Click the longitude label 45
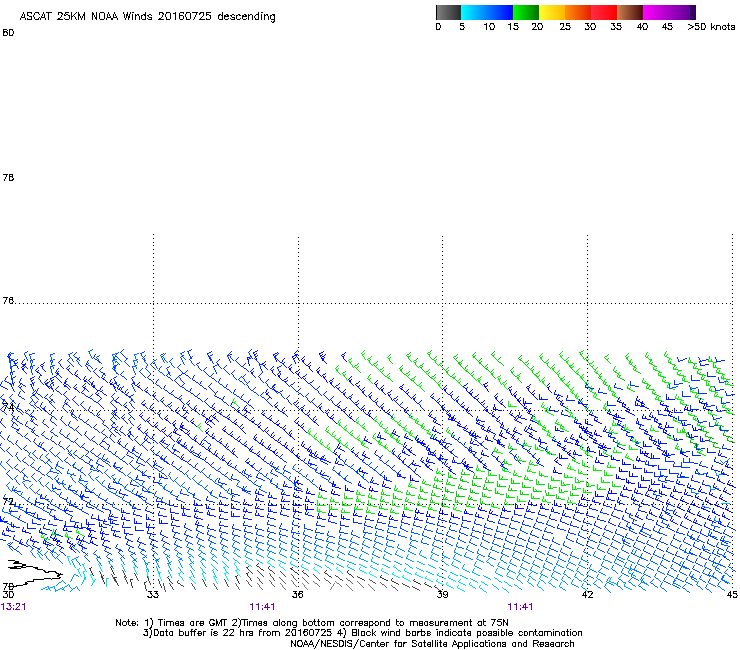The image size is (740, 650). point(732,594)
